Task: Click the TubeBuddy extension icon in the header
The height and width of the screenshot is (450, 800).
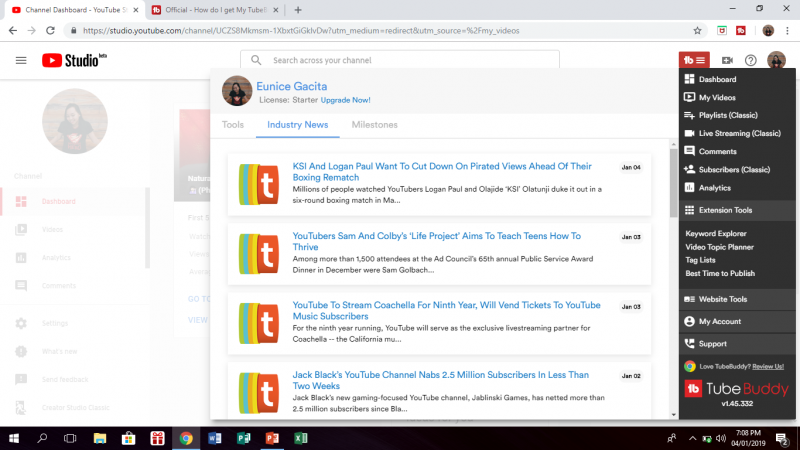Action: tap(694, 60)
